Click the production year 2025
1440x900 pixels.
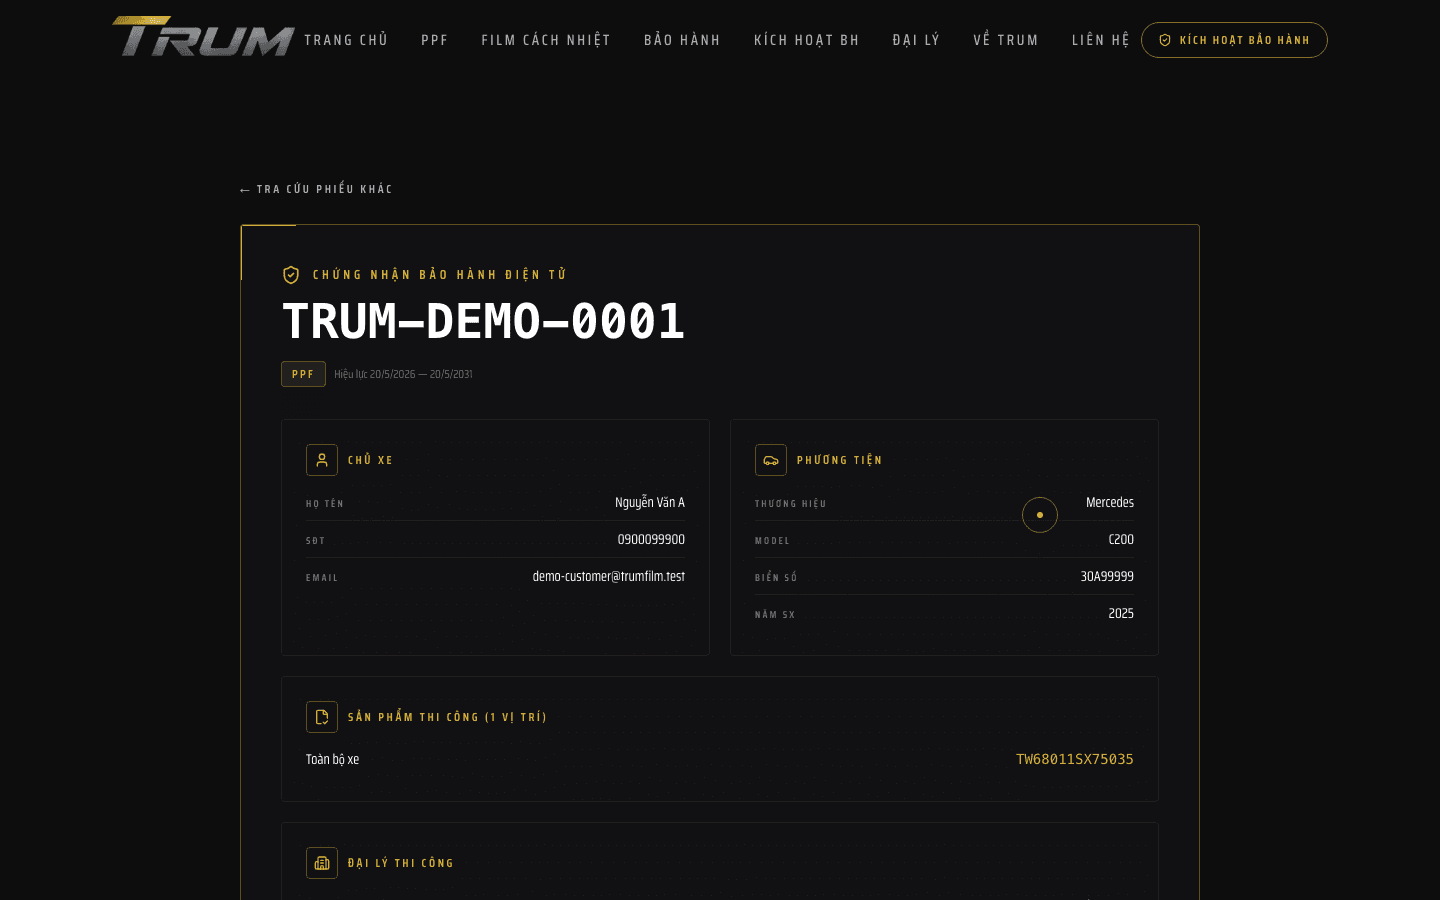pyautogui.click(x=1121, y=613)
